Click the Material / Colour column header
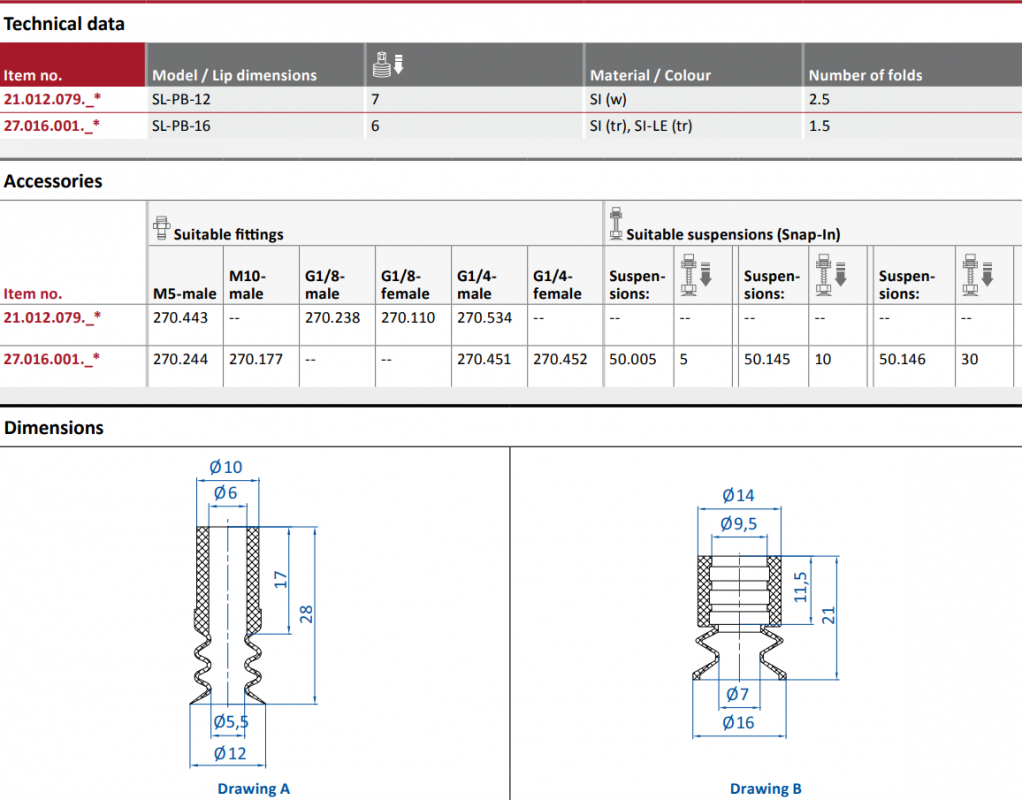1022x800 pixels. (x=650, y=75)
